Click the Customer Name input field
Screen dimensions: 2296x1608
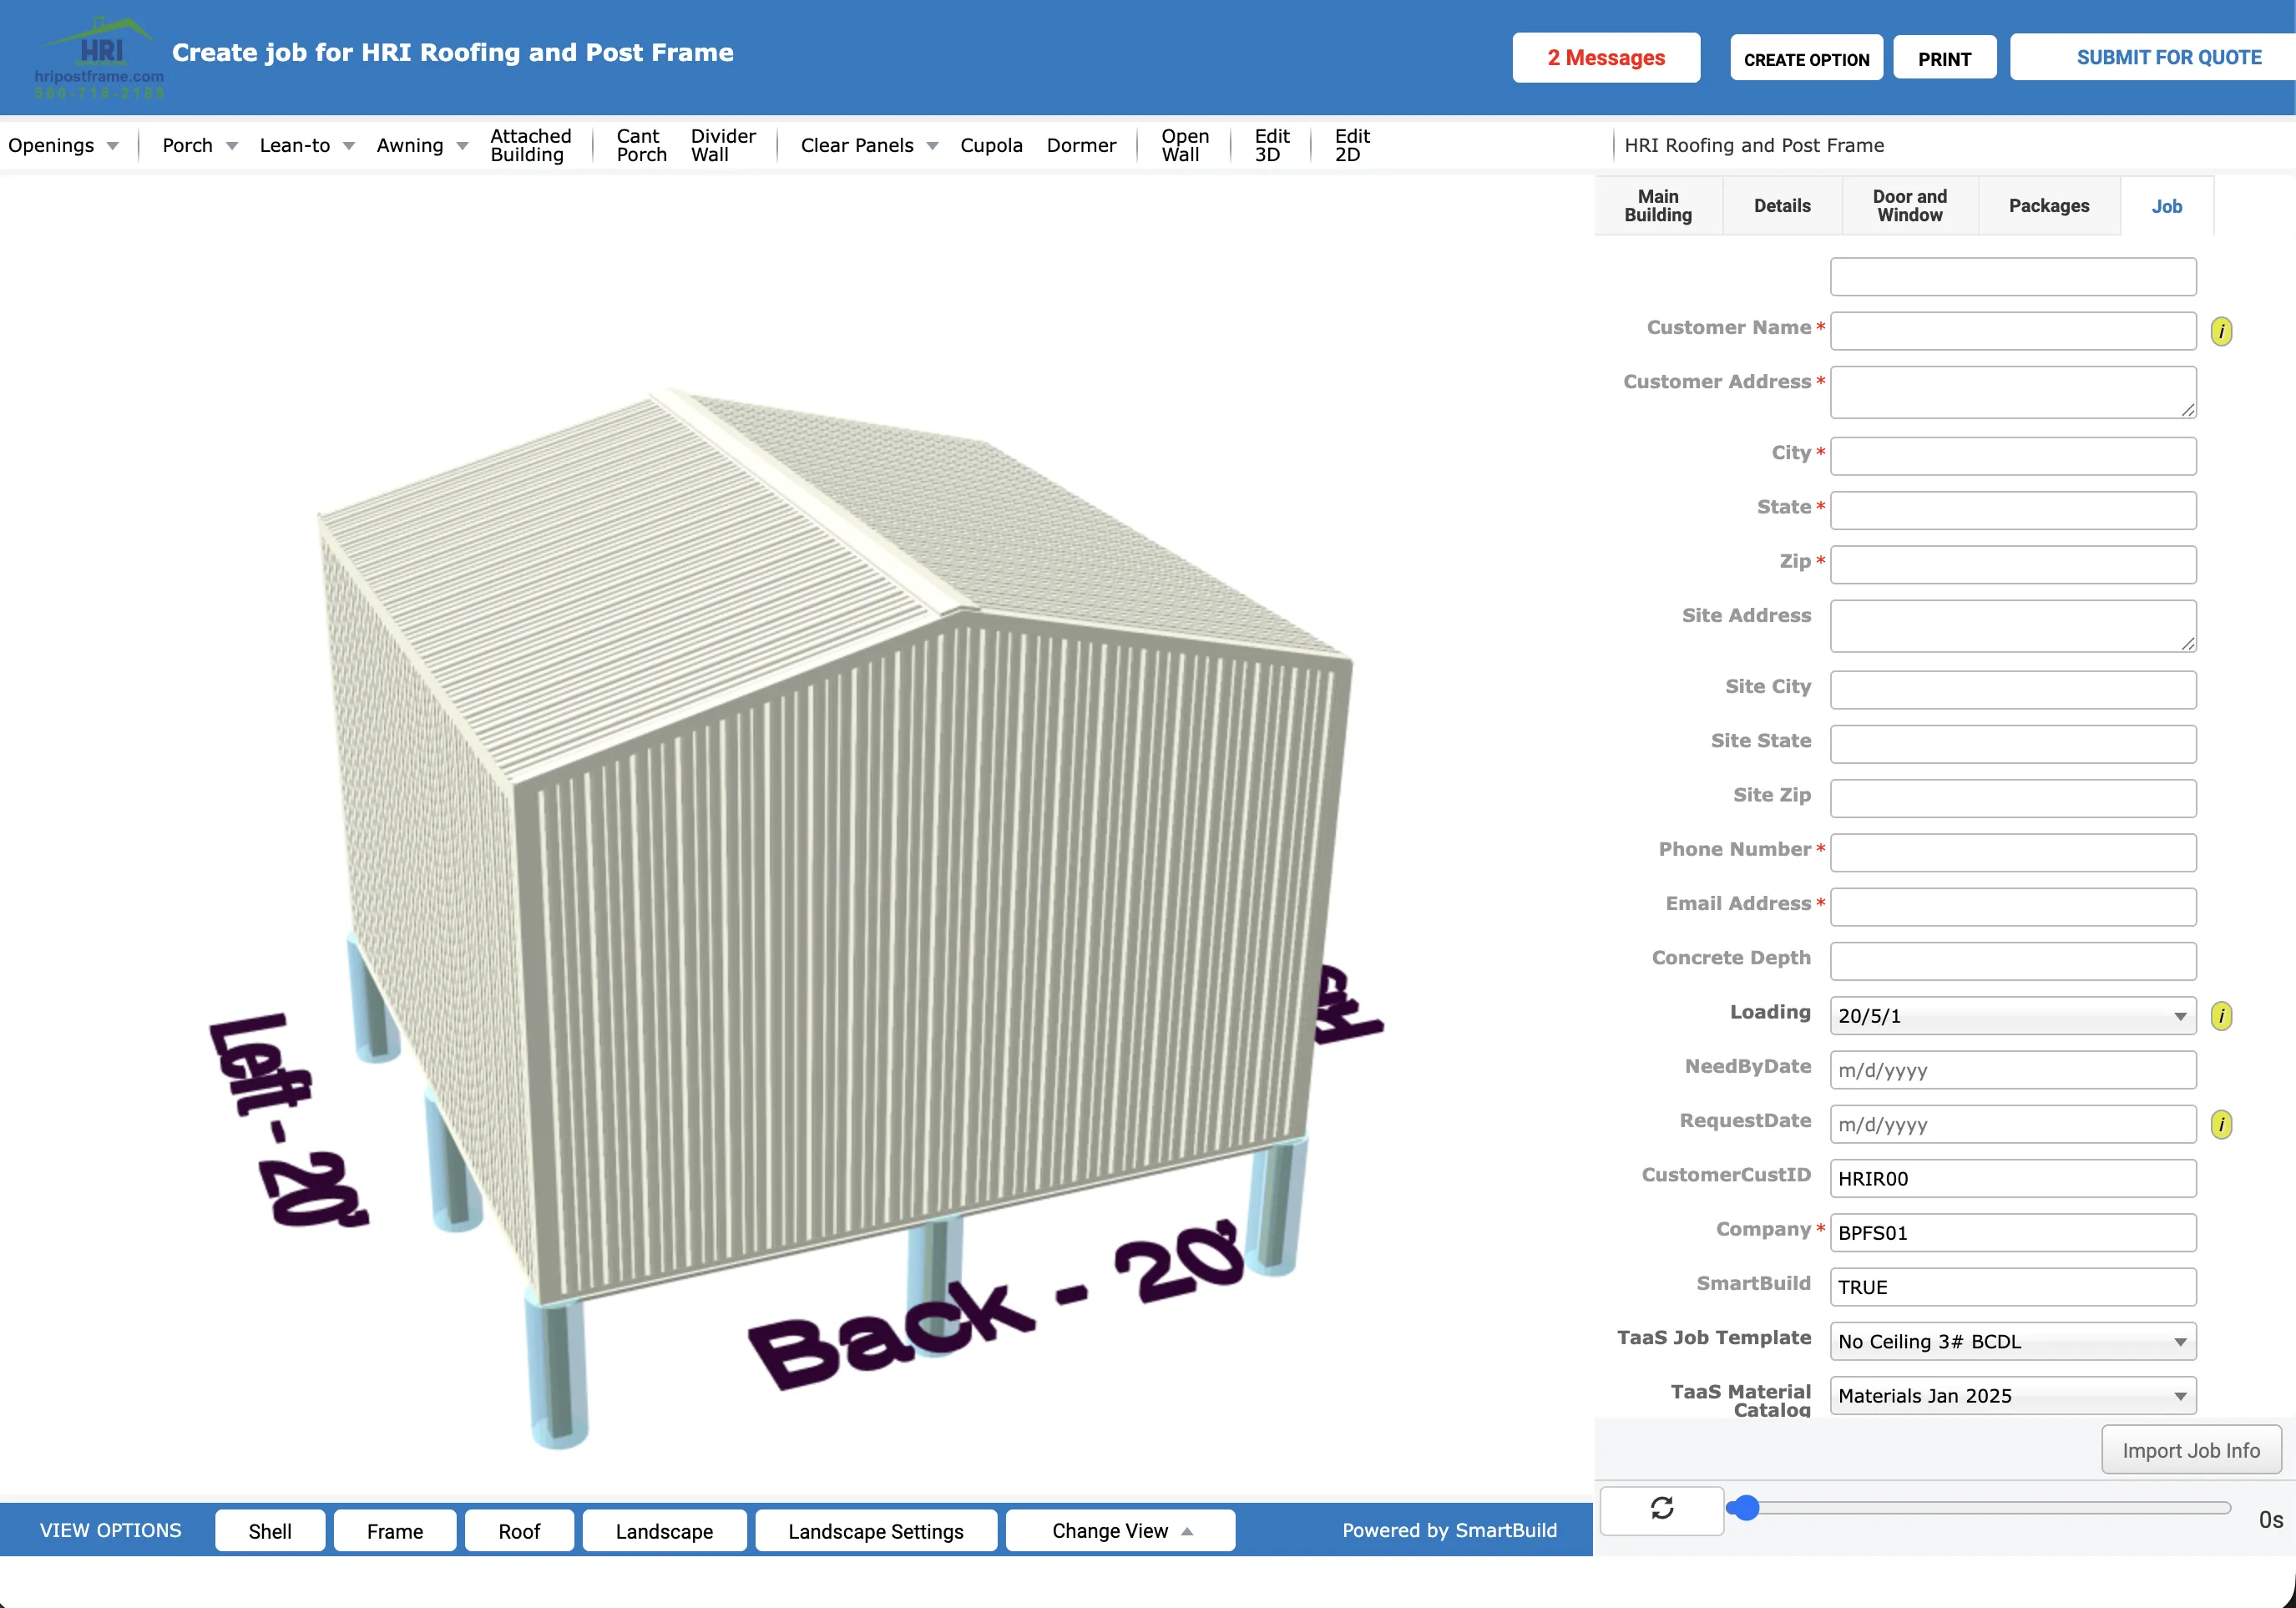2012,331
